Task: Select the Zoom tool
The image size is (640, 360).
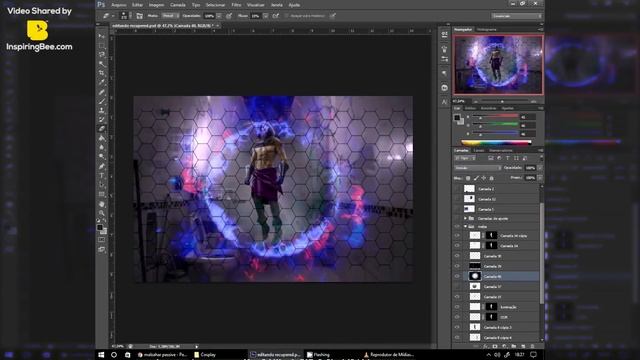Action: coord(102,213)
